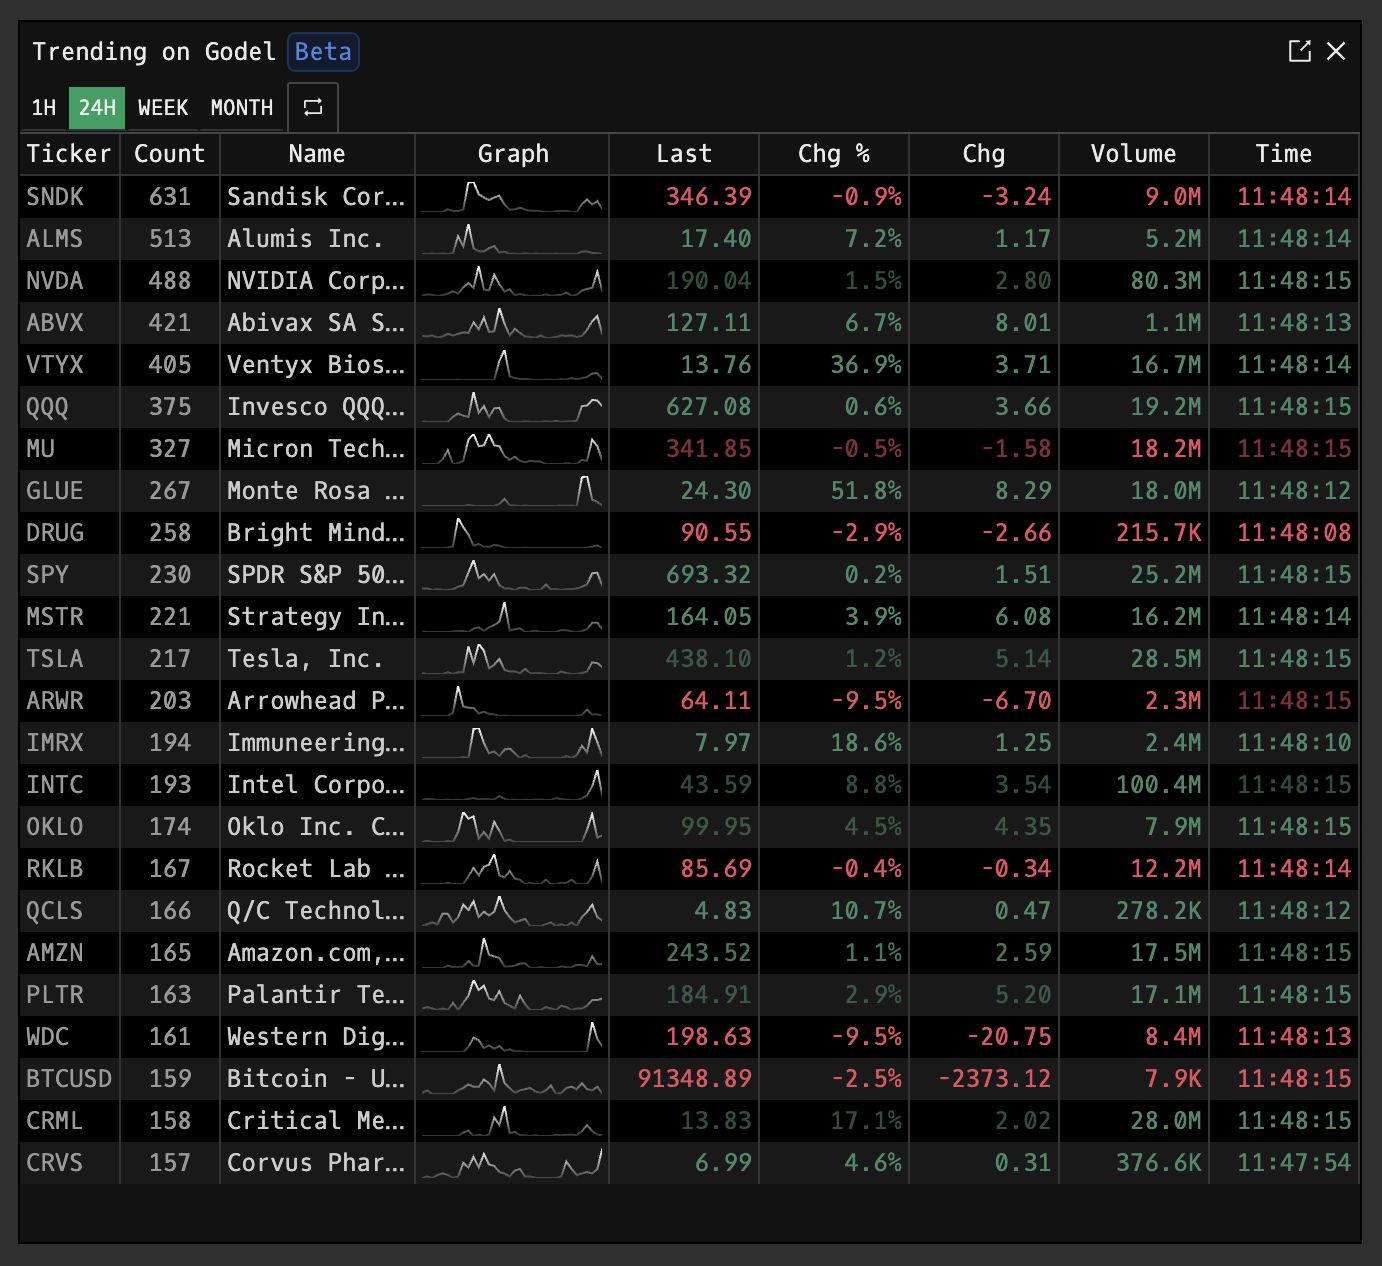Sort by Name column header
Screen dimensions: 1382x1266
[317, 154]
